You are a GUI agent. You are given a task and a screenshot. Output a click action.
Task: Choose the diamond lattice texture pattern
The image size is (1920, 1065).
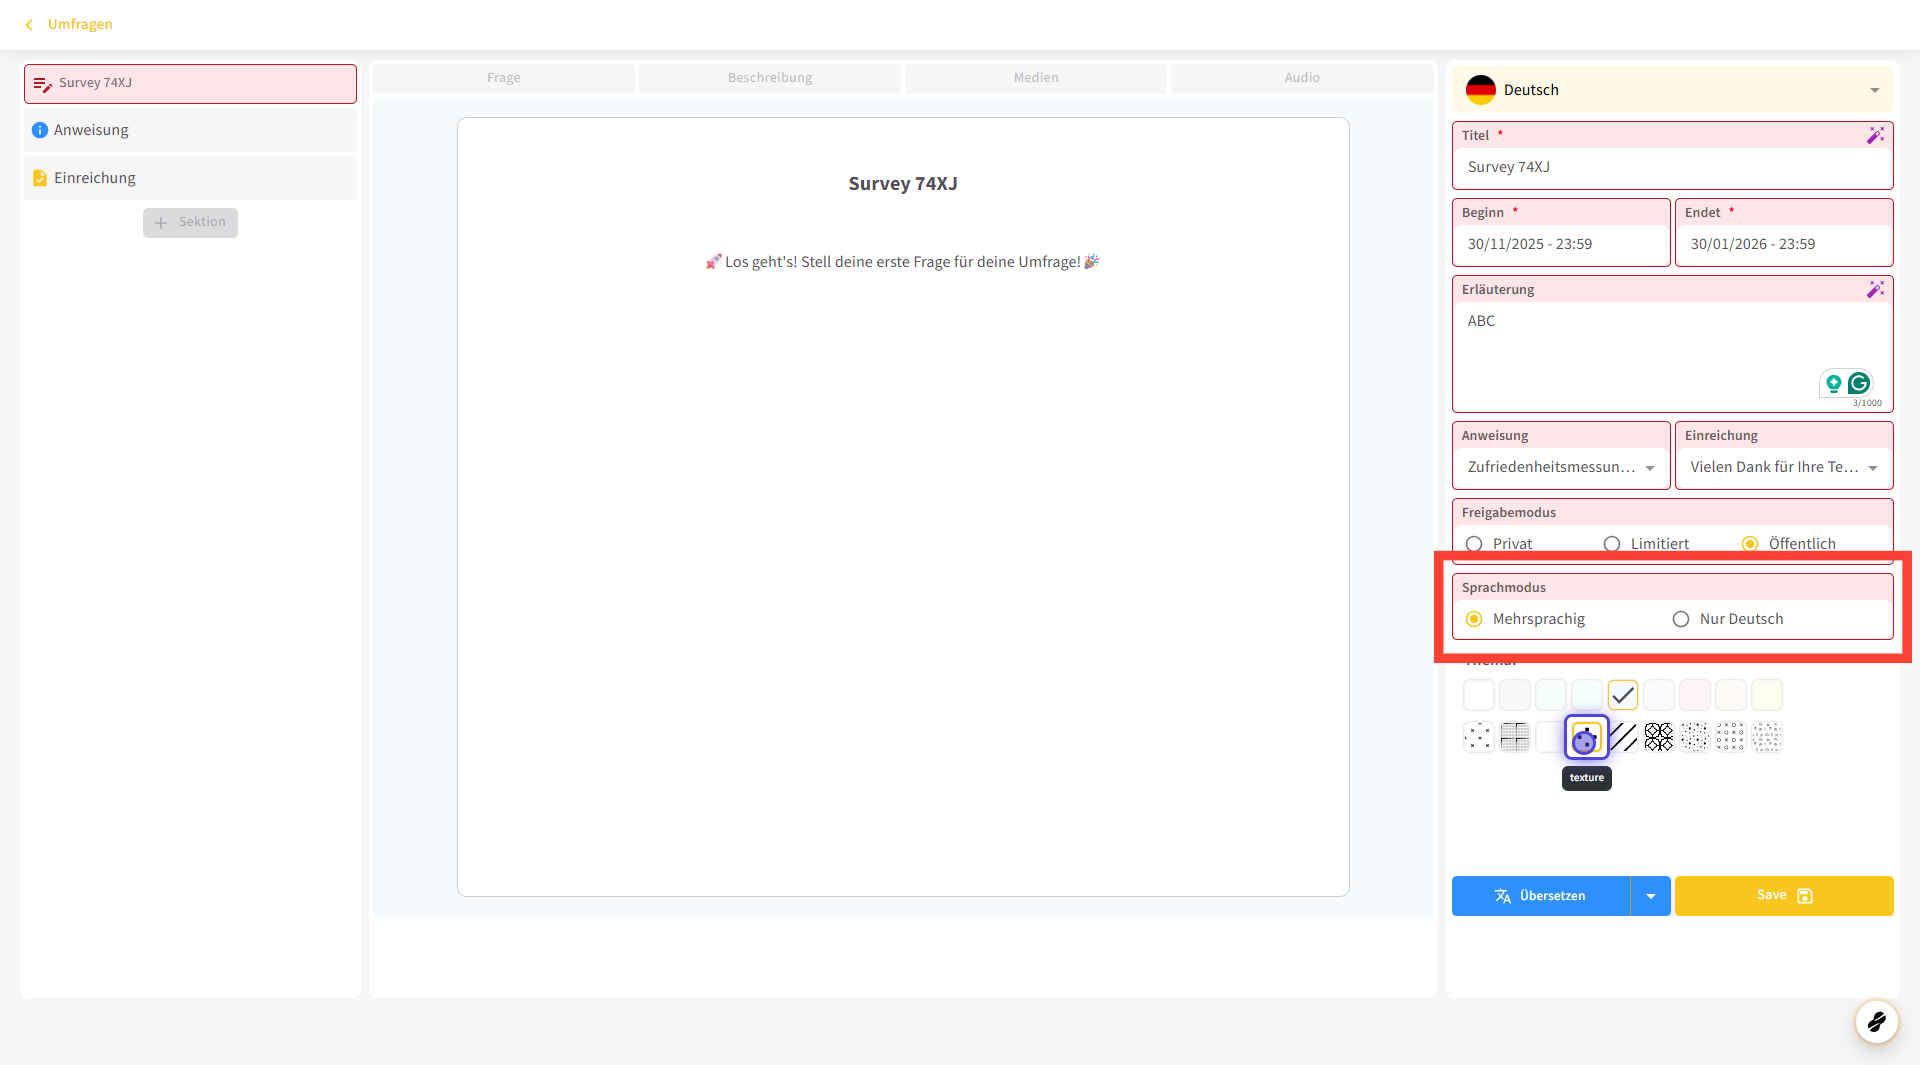tap(1659, 738)
